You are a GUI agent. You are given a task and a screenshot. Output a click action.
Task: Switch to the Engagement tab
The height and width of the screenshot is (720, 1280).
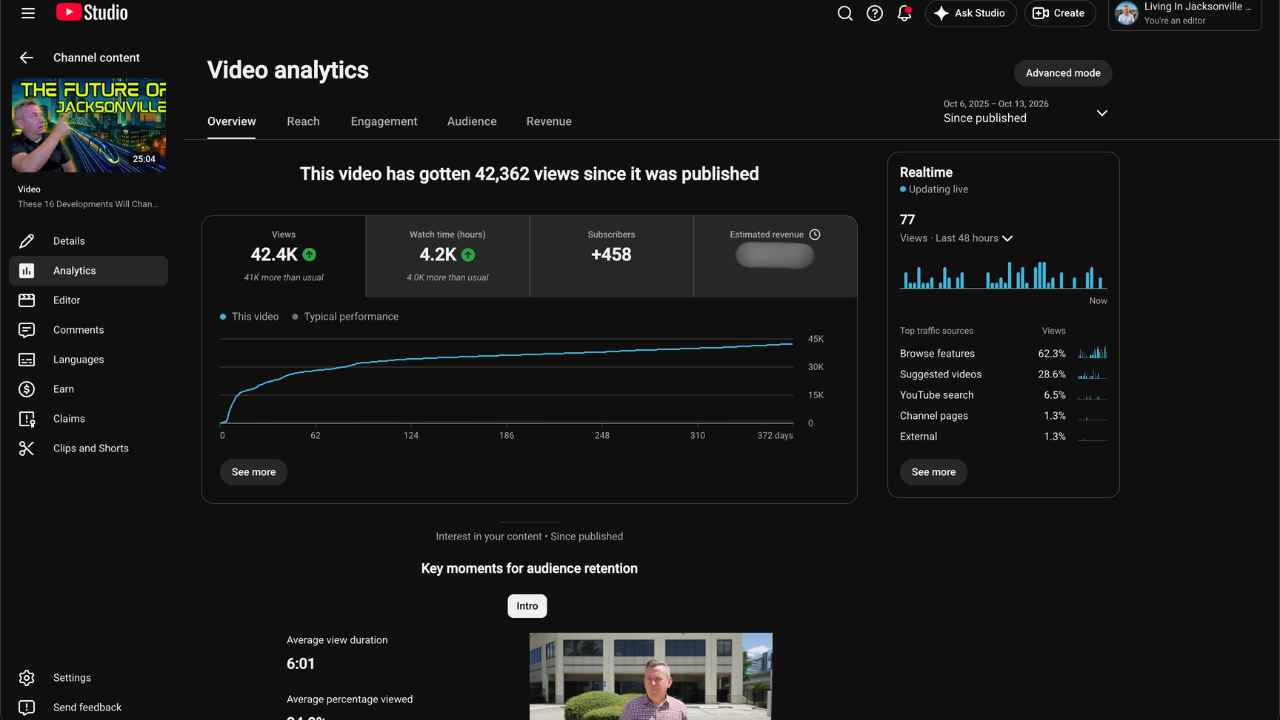coord(384,121)
